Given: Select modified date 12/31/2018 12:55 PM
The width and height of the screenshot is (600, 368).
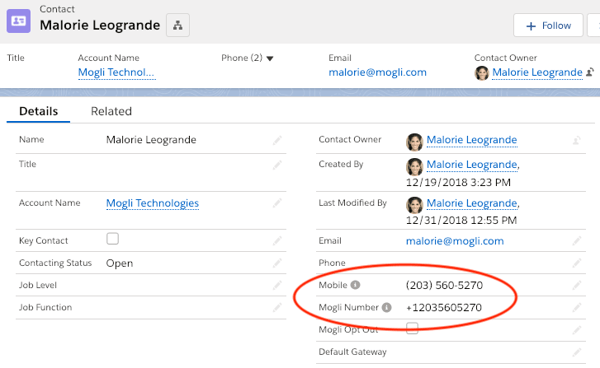Looking at the screenshot, I should tap(461, 220).
